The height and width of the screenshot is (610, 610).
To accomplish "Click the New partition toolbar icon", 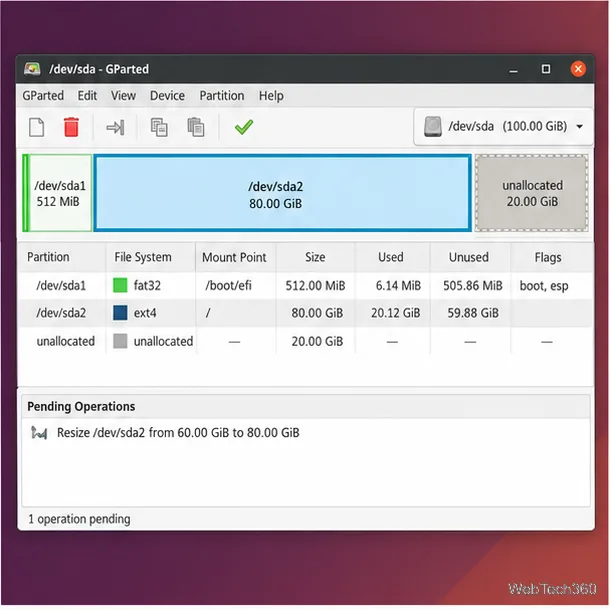I will (x=37, y=127).
